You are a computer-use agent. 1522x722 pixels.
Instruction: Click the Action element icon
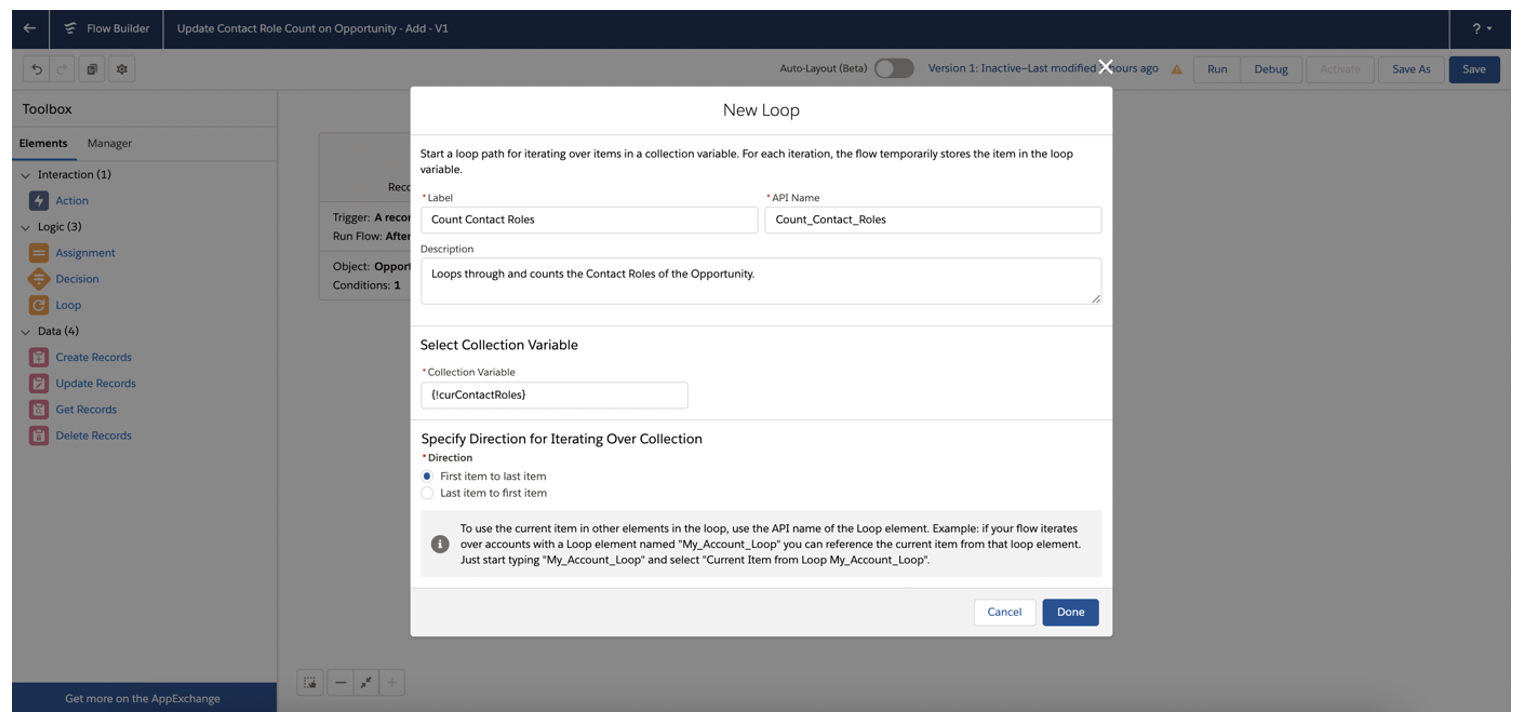point(39,201)
